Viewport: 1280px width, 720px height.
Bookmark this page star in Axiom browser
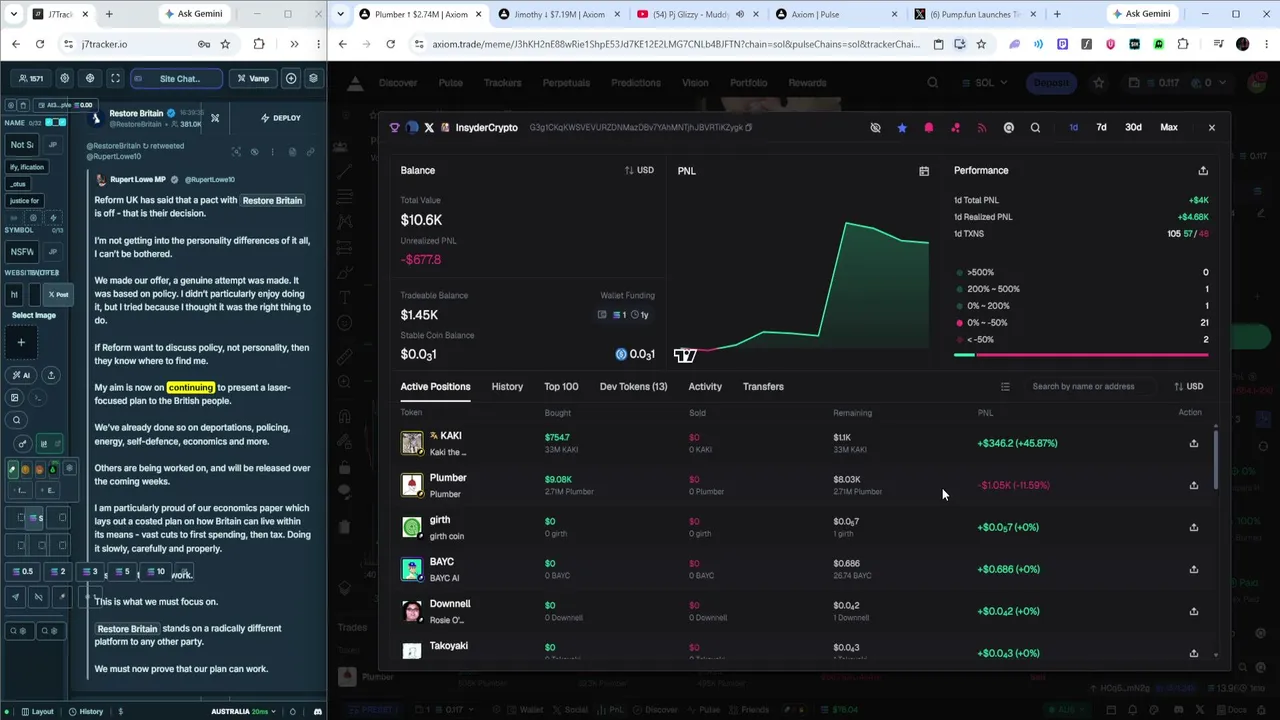click(x=981, y=44)
